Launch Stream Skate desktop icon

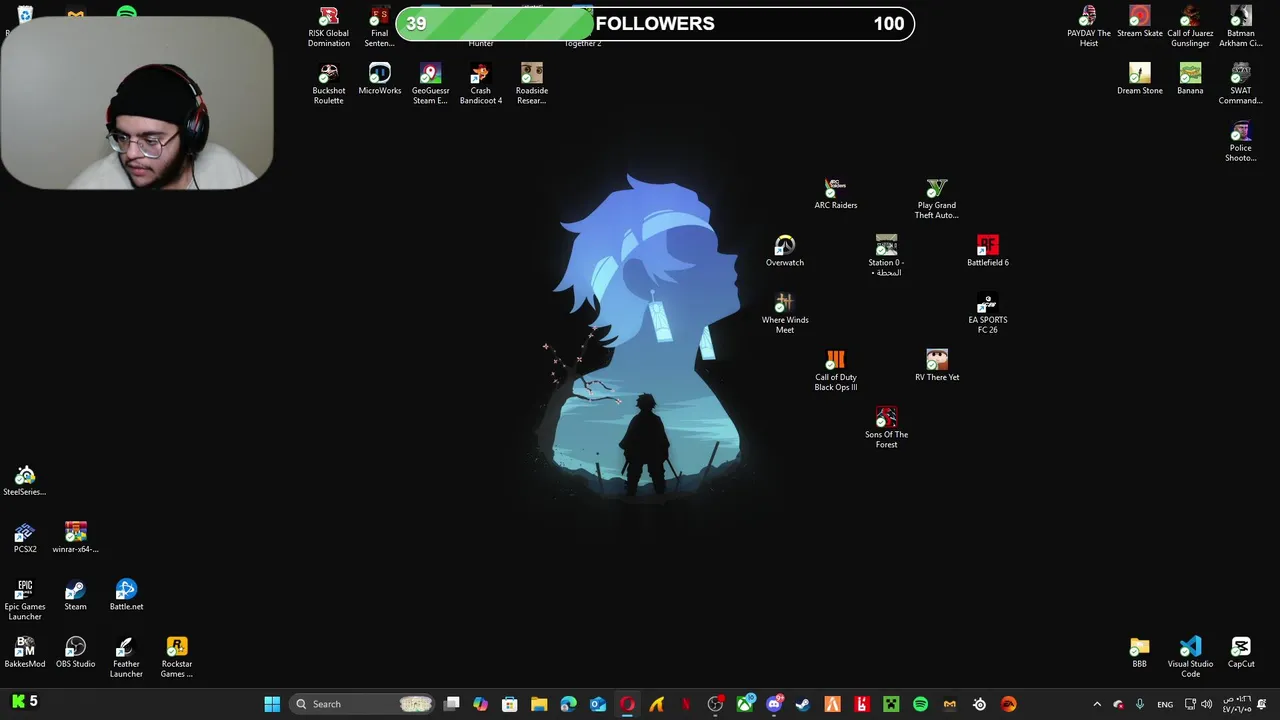point(1139,22)
